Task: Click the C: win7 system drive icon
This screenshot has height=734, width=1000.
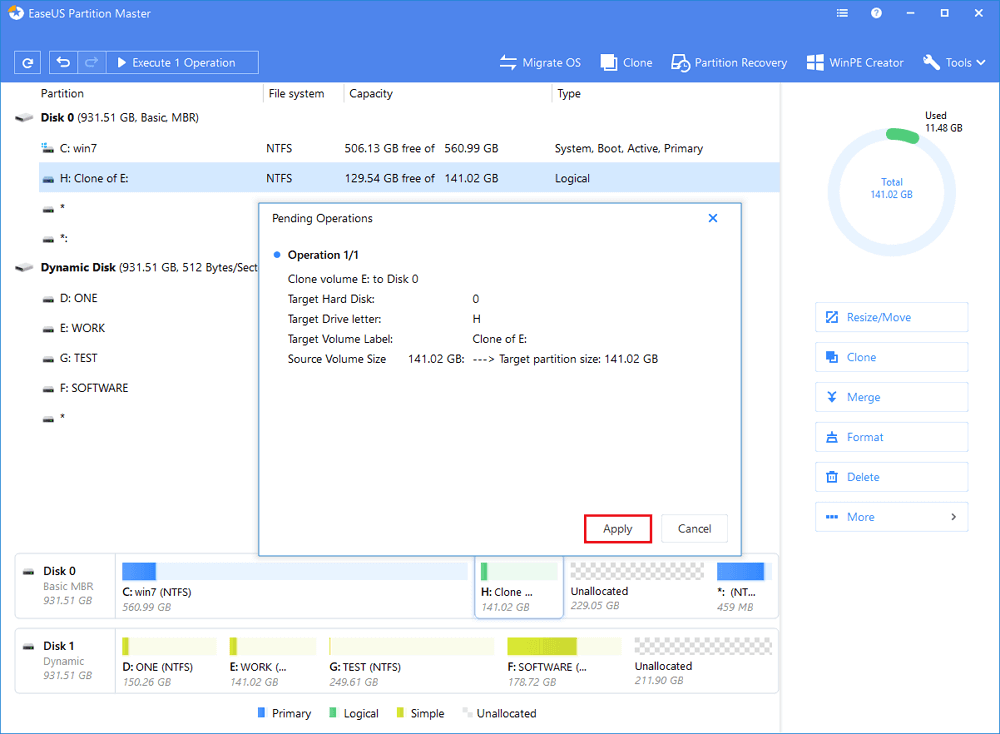Action: point(47,148)
